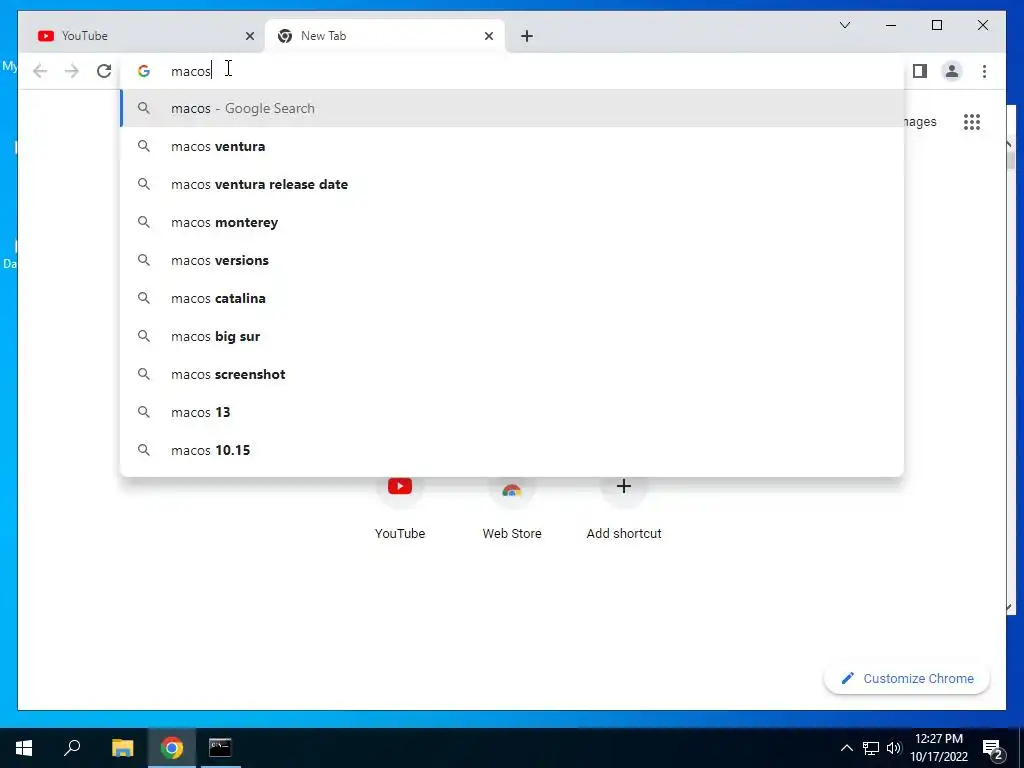Minimize the Chrome window

click(891, 25)
